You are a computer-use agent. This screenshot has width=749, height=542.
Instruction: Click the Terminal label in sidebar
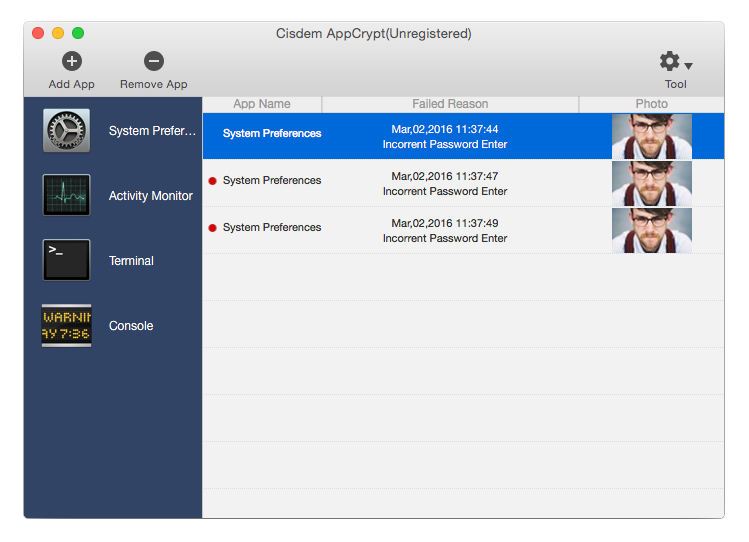[131, 261]
